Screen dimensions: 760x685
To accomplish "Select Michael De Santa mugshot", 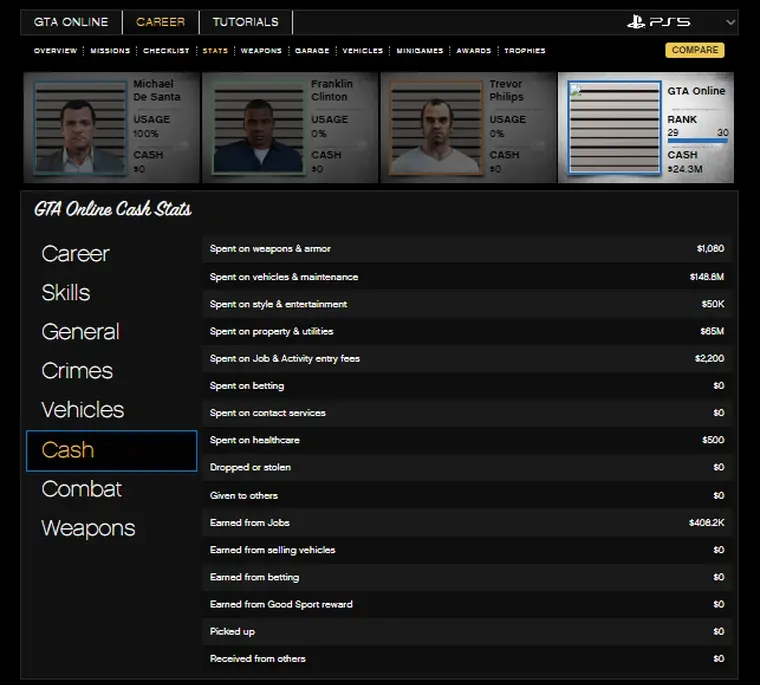I will click(x=80, y=128).
